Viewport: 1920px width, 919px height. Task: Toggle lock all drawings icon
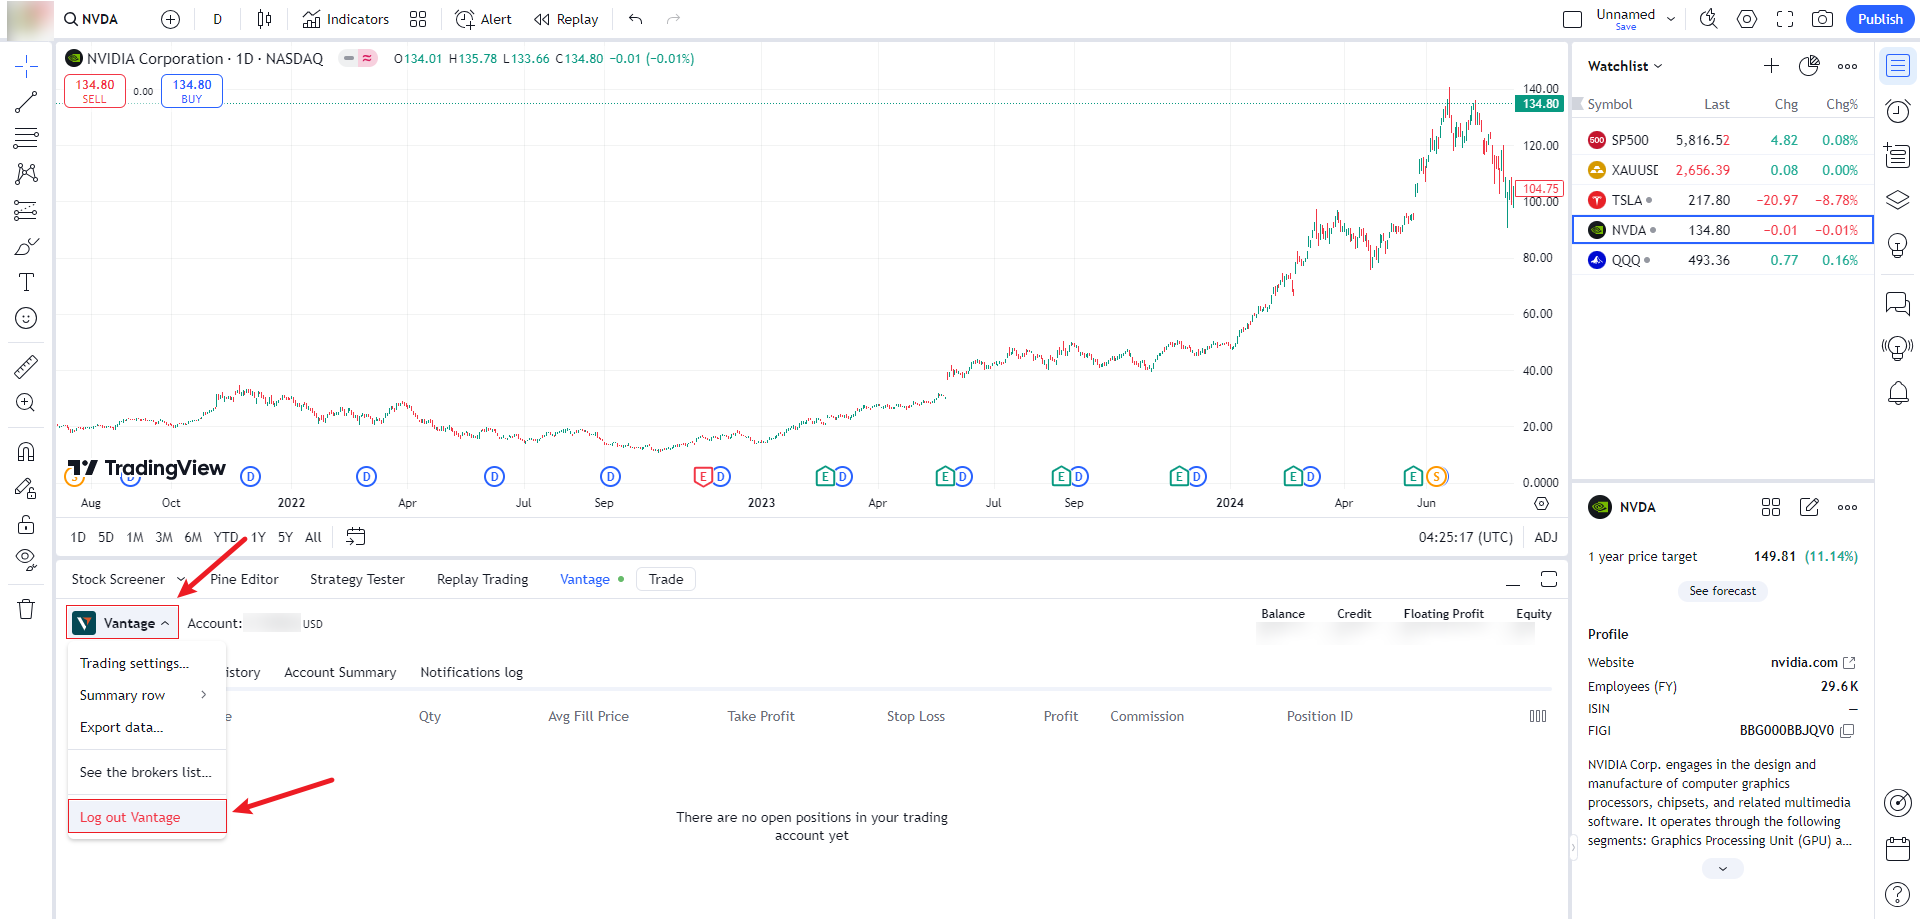pyautogui.click(x=26, y=525)
